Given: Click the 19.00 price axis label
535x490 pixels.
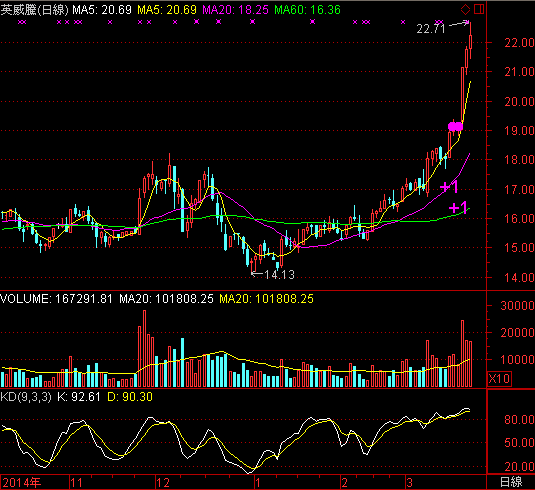Looking at the screenshot, I should [x=519, y=131].
